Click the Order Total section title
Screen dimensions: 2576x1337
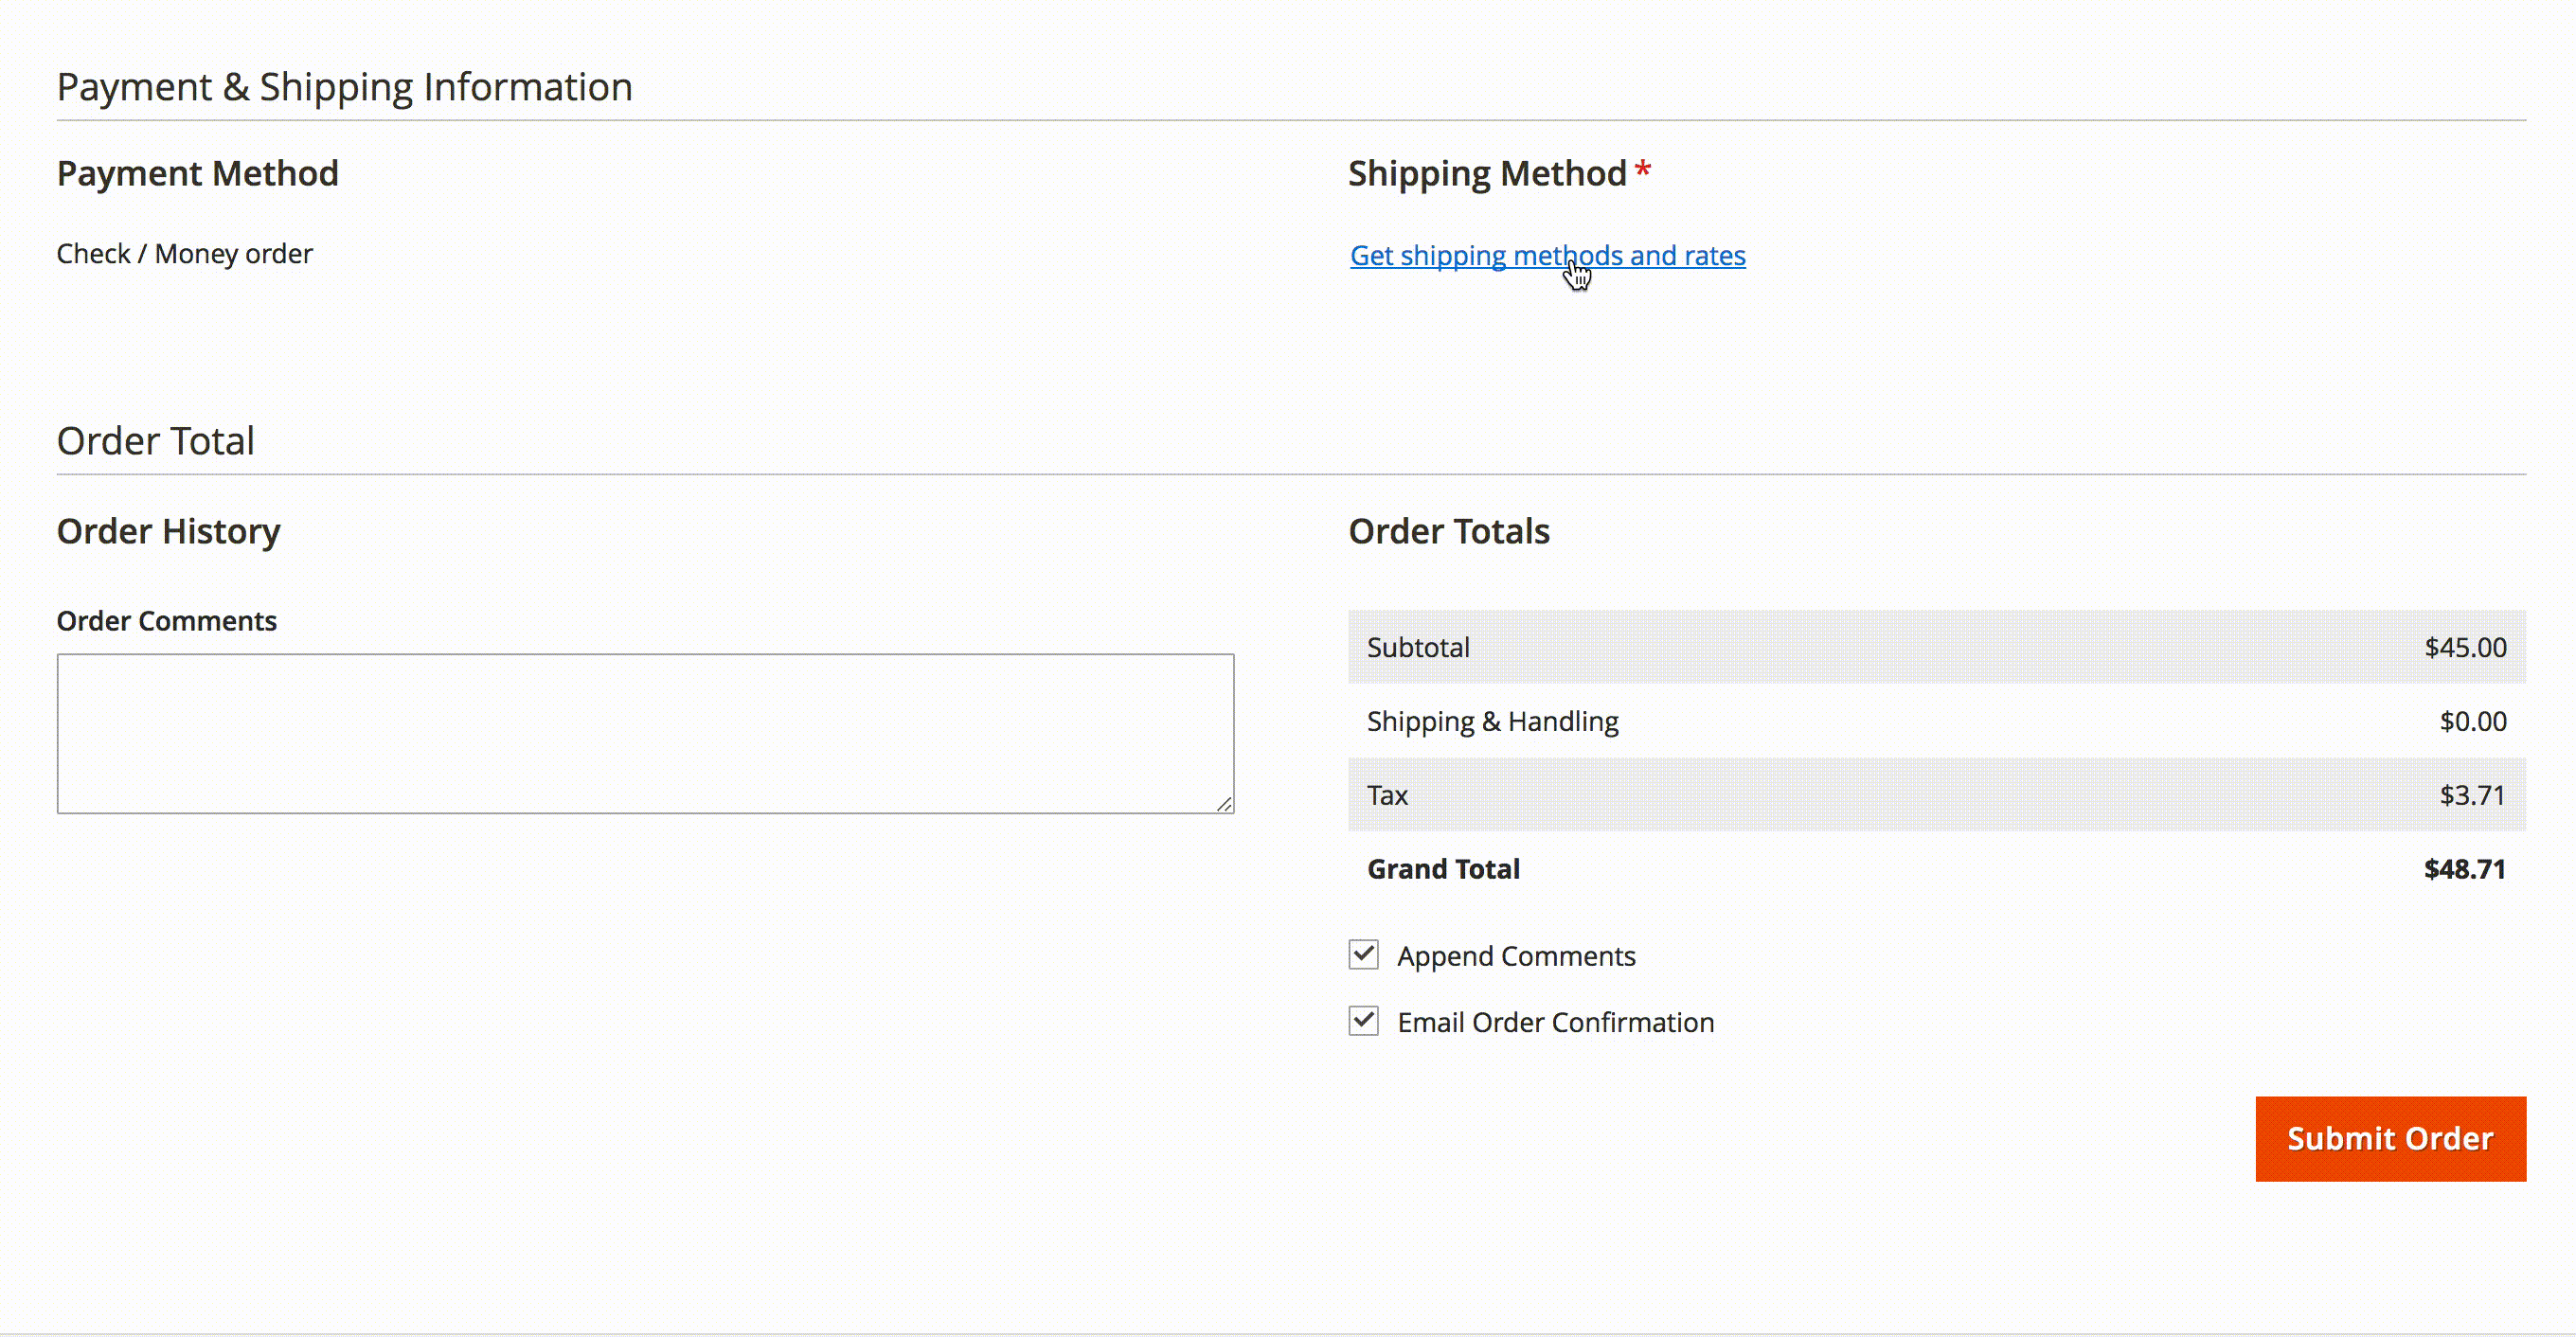155,441
